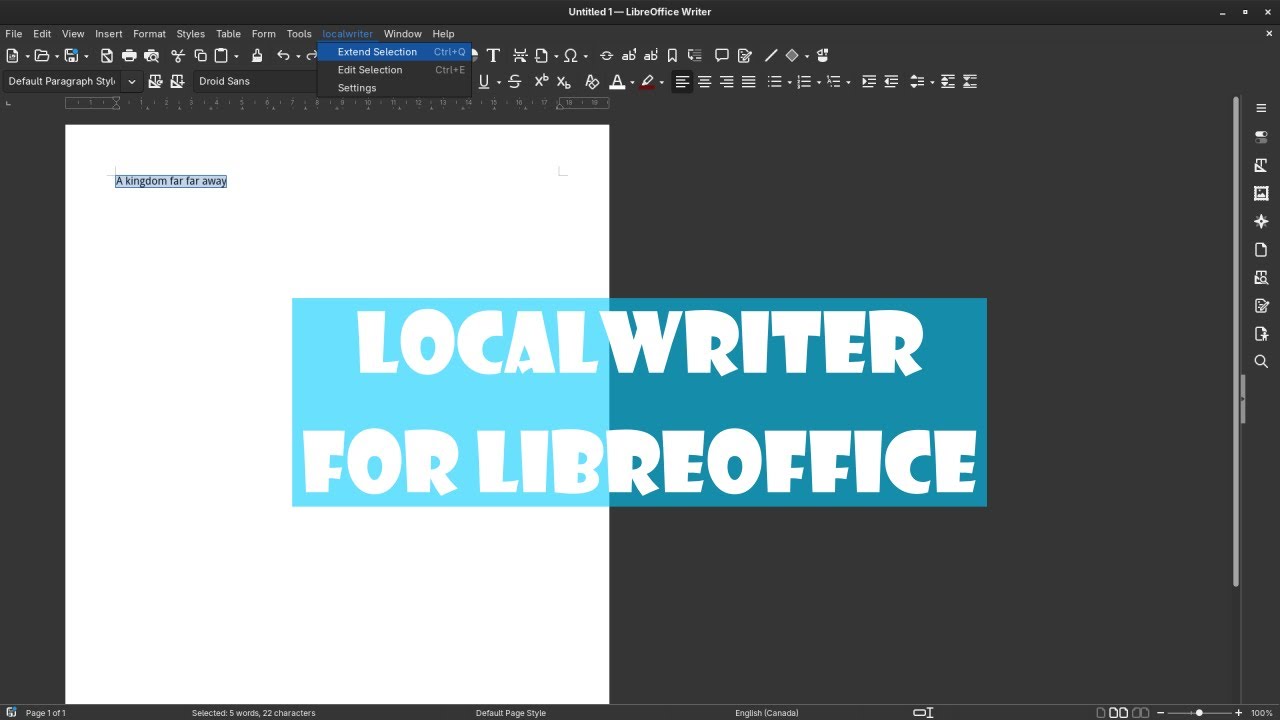Screen dimensions: 1280x720
Task: Increase paragraph indent
Action: point(868,82)
